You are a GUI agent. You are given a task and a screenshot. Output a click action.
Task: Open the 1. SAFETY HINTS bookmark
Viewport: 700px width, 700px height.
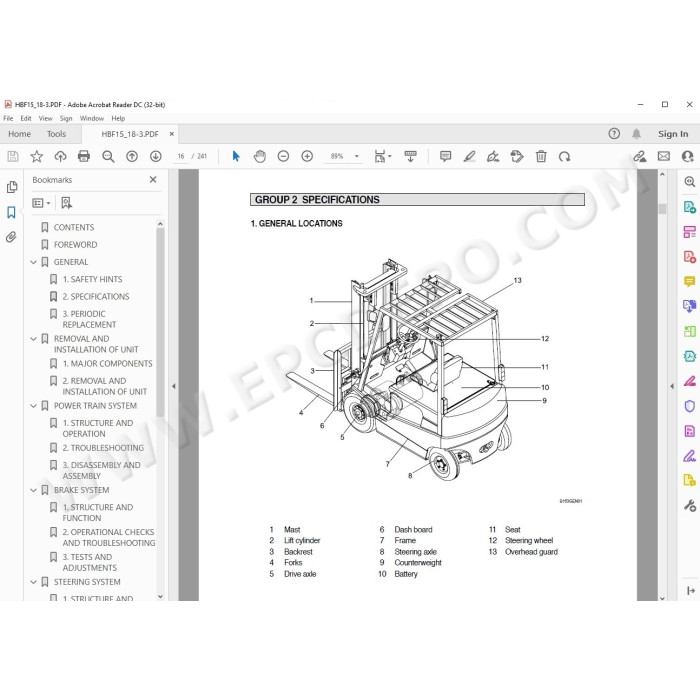92,279
